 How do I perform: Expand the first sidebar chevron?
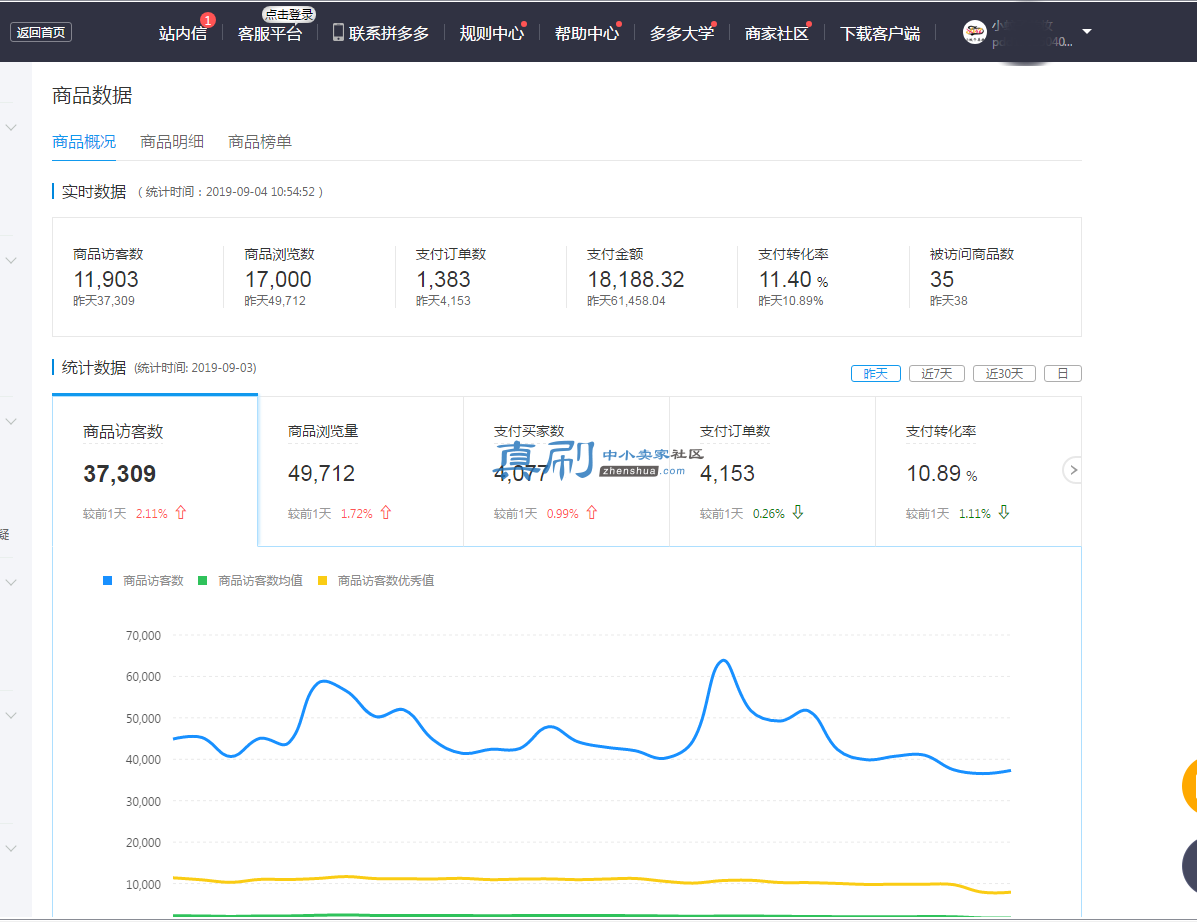click(11, 127)
